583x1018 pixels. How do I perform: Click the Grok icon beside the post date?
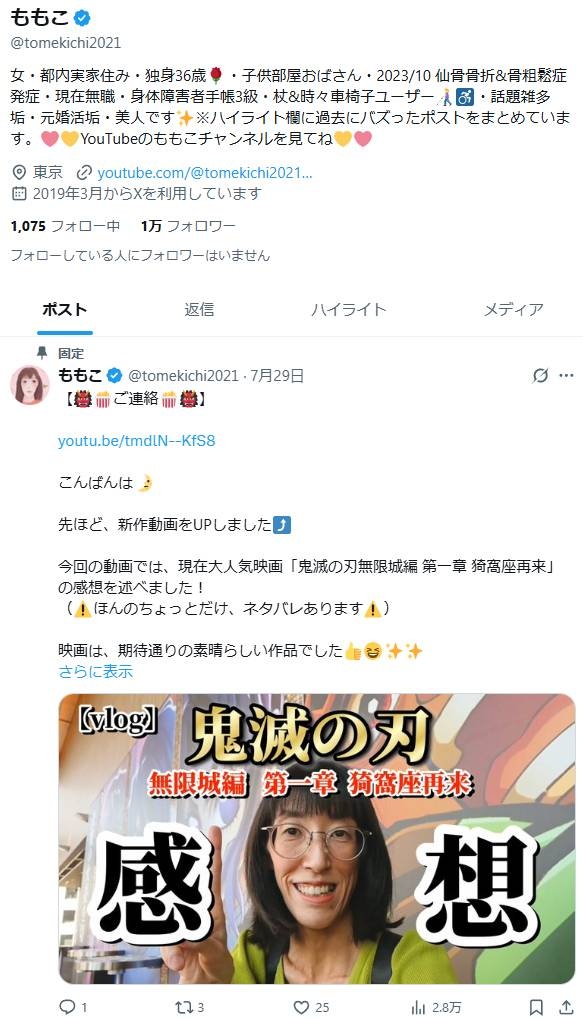coord(540,375)
